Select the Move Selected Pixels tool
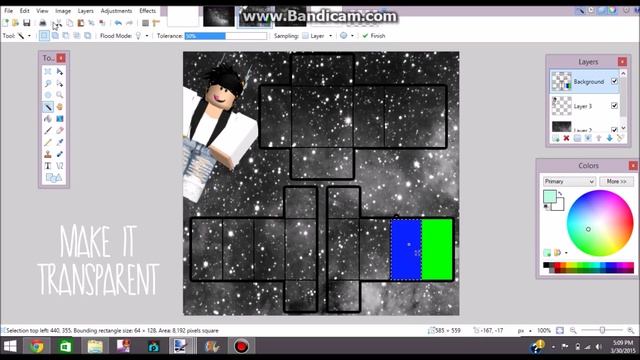Screen dimensions: 640x360 [x=60, y=72]
